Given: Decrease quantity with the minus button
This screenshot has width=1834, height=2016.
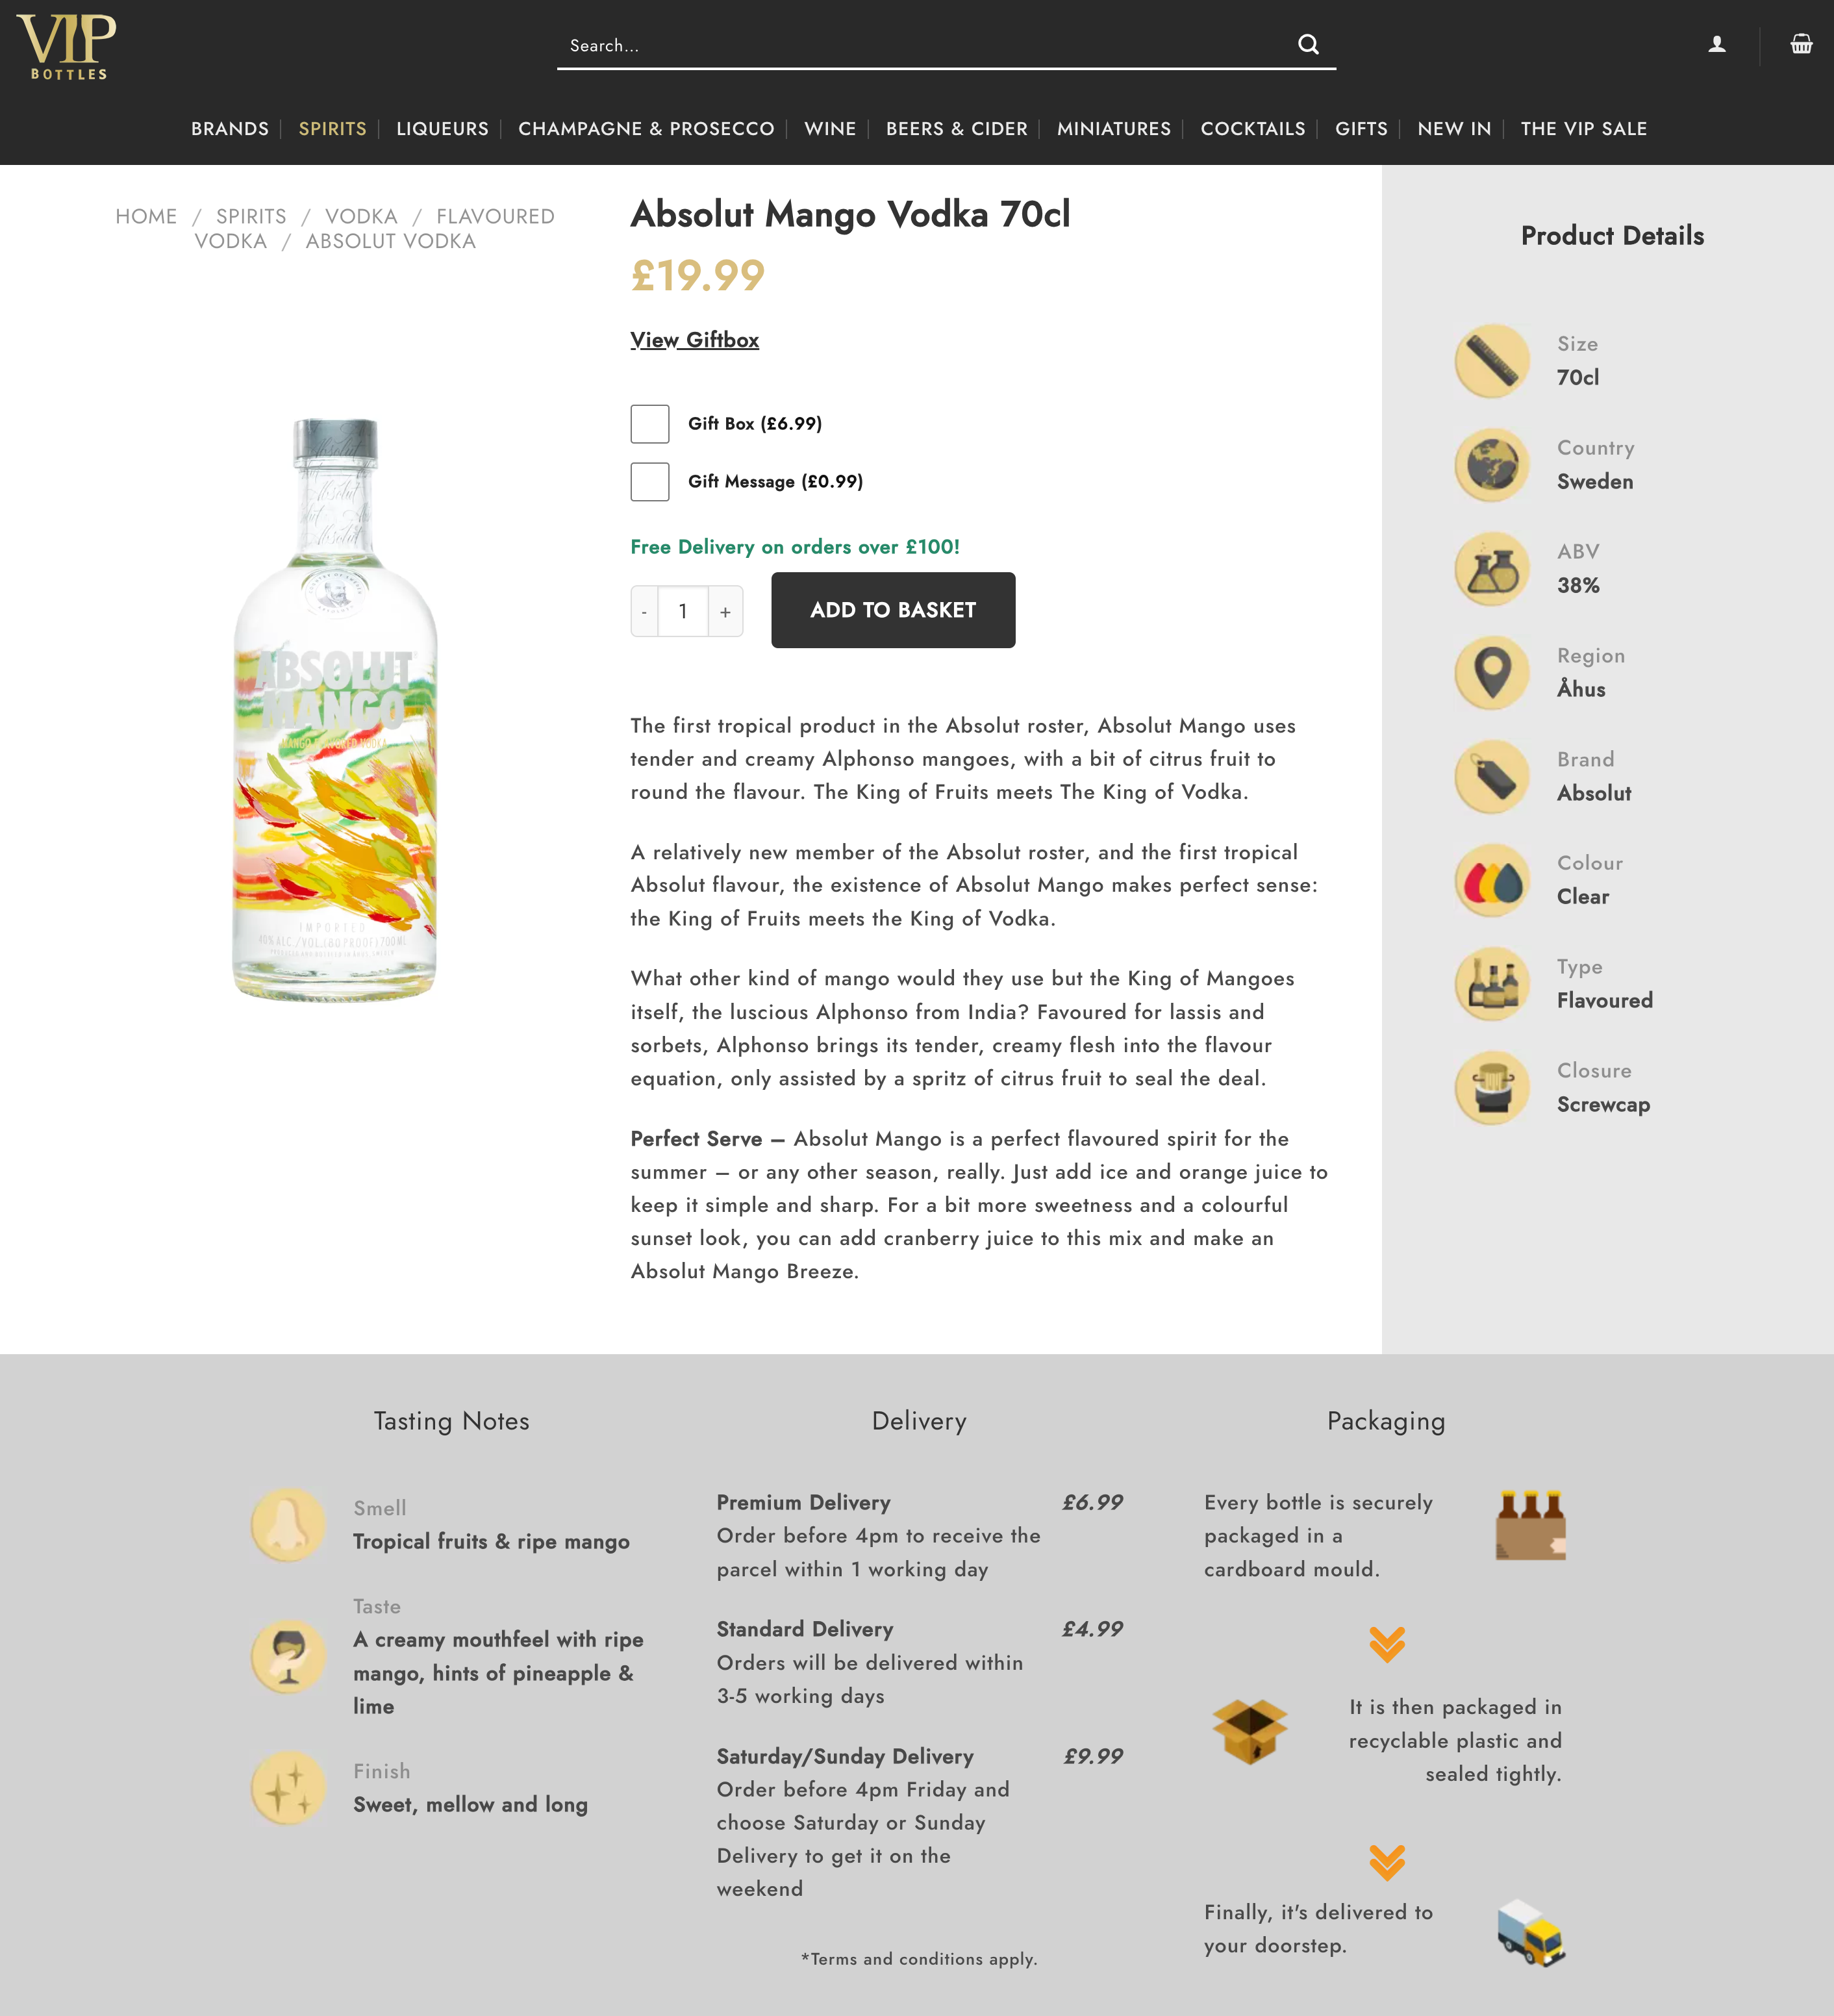Looking at the screenshot, I should (645, 611).
